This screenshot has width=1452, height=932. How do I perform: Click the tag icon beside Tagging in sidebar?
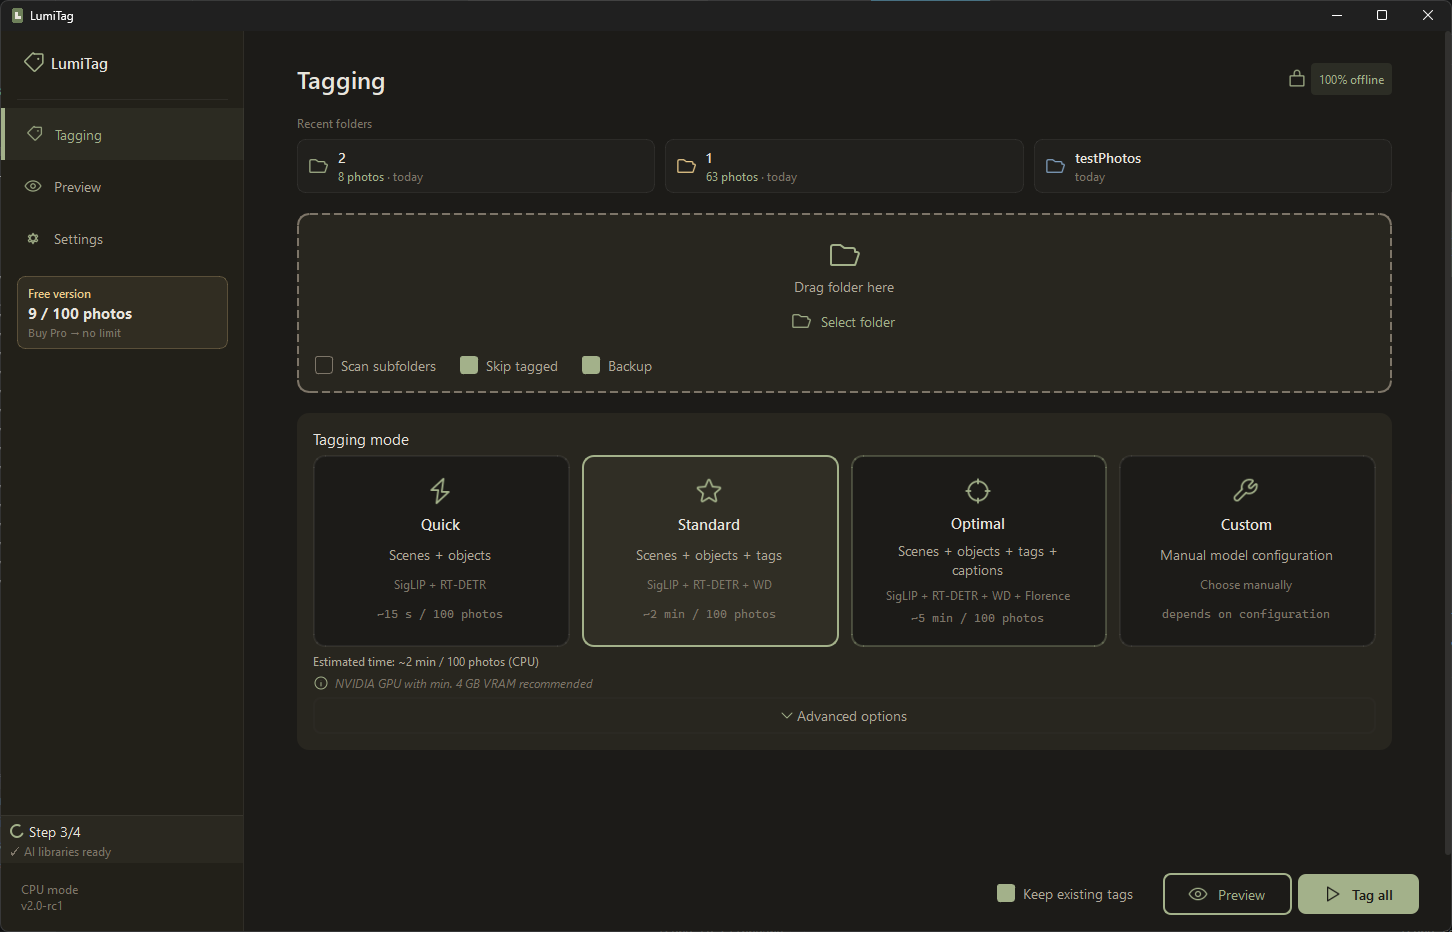[x=34, y=134]
